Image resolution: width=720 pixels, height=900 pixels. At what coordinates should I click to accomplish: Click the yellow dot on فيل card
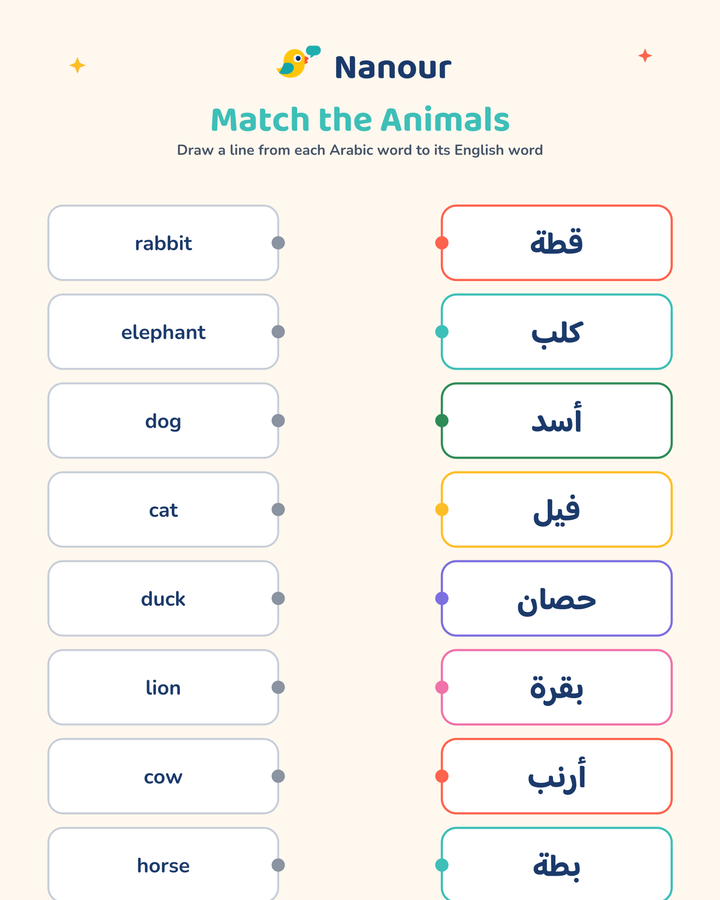click(442, 510)
